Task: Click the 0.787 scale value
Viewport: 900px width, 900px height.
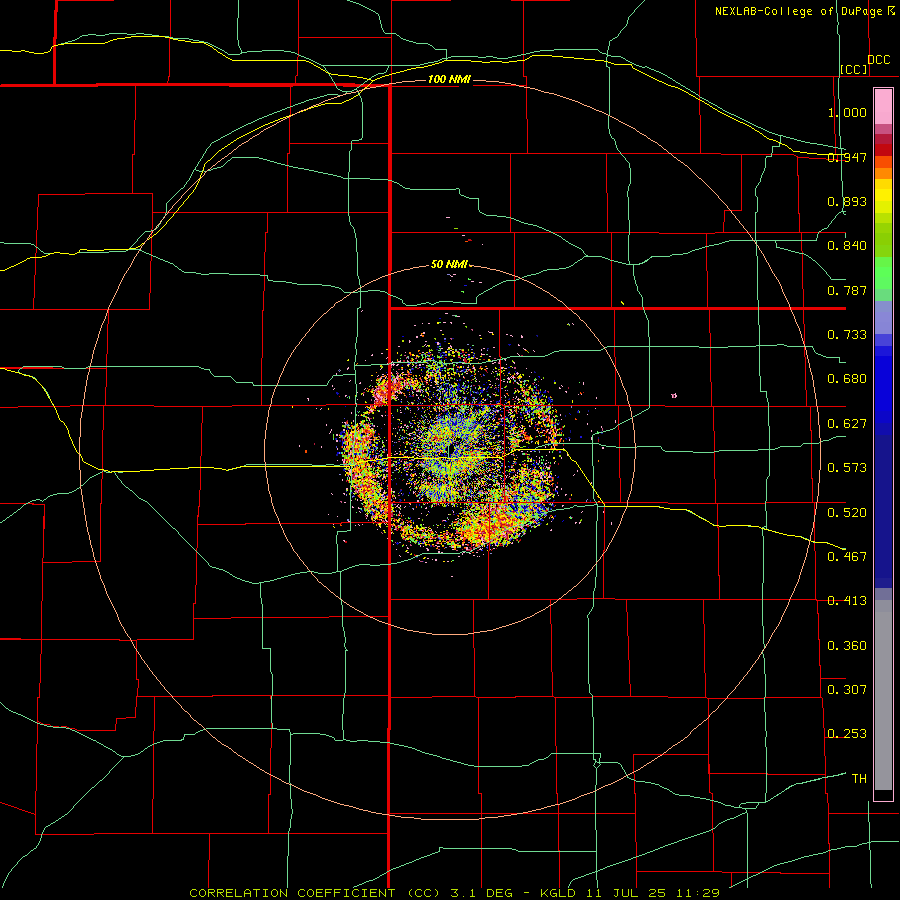Action: (x=847, y=290)
